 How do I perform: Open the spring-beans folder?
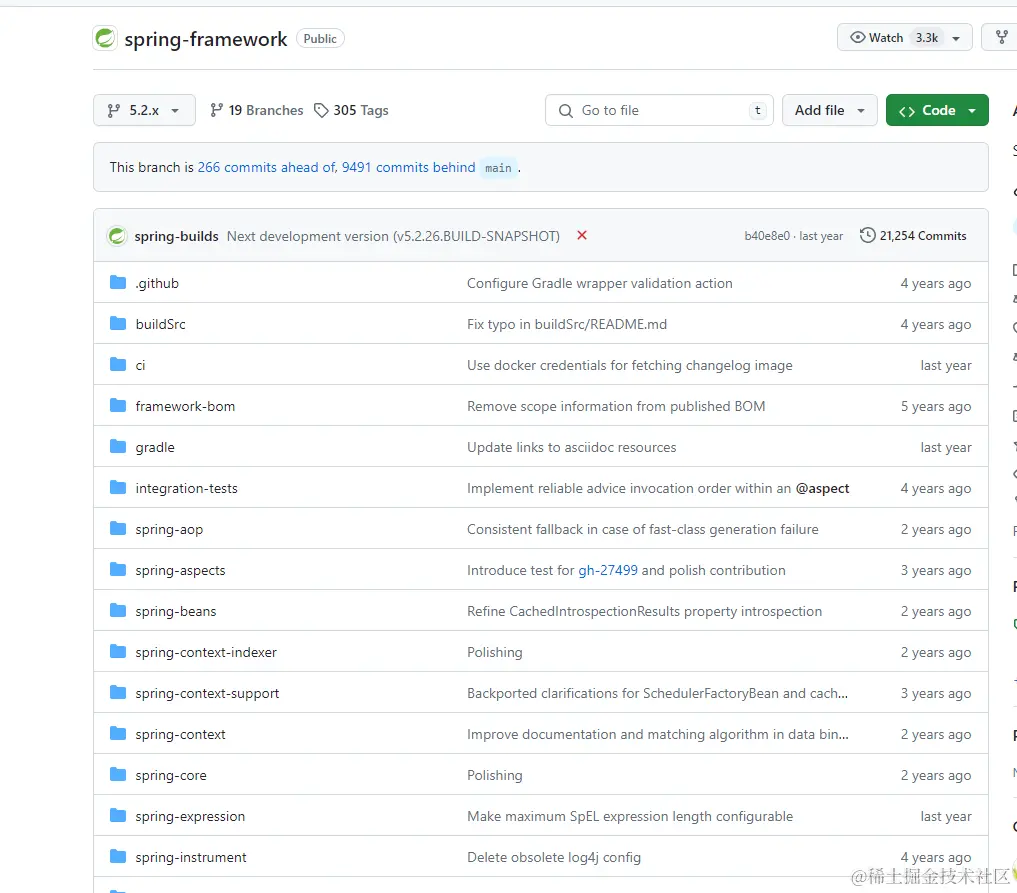point(176,612)
